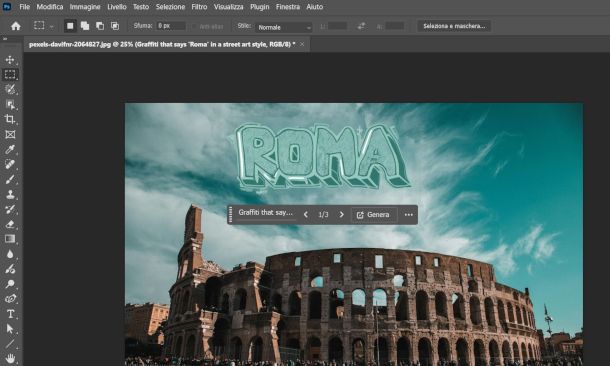
Task: Select the Gradient tool
Action: [x=10, y=239]
